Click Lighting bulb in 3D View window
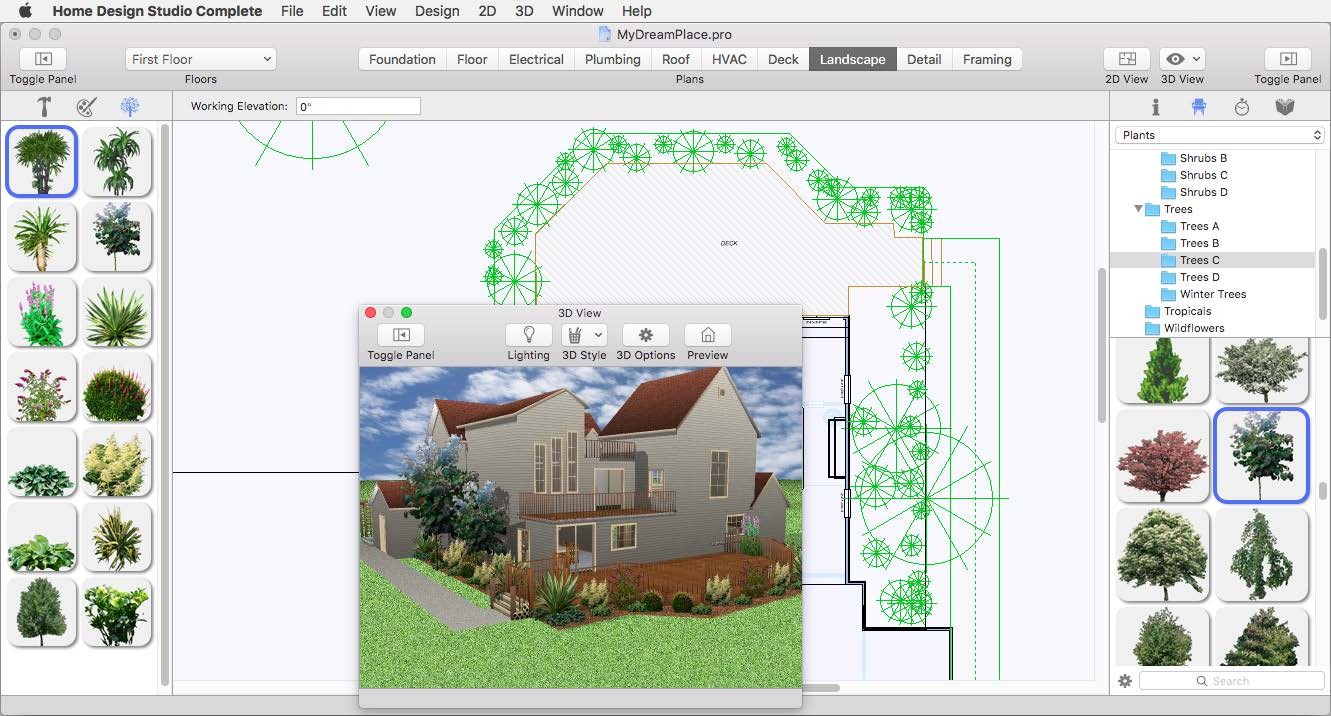 [x=528, y=335]
